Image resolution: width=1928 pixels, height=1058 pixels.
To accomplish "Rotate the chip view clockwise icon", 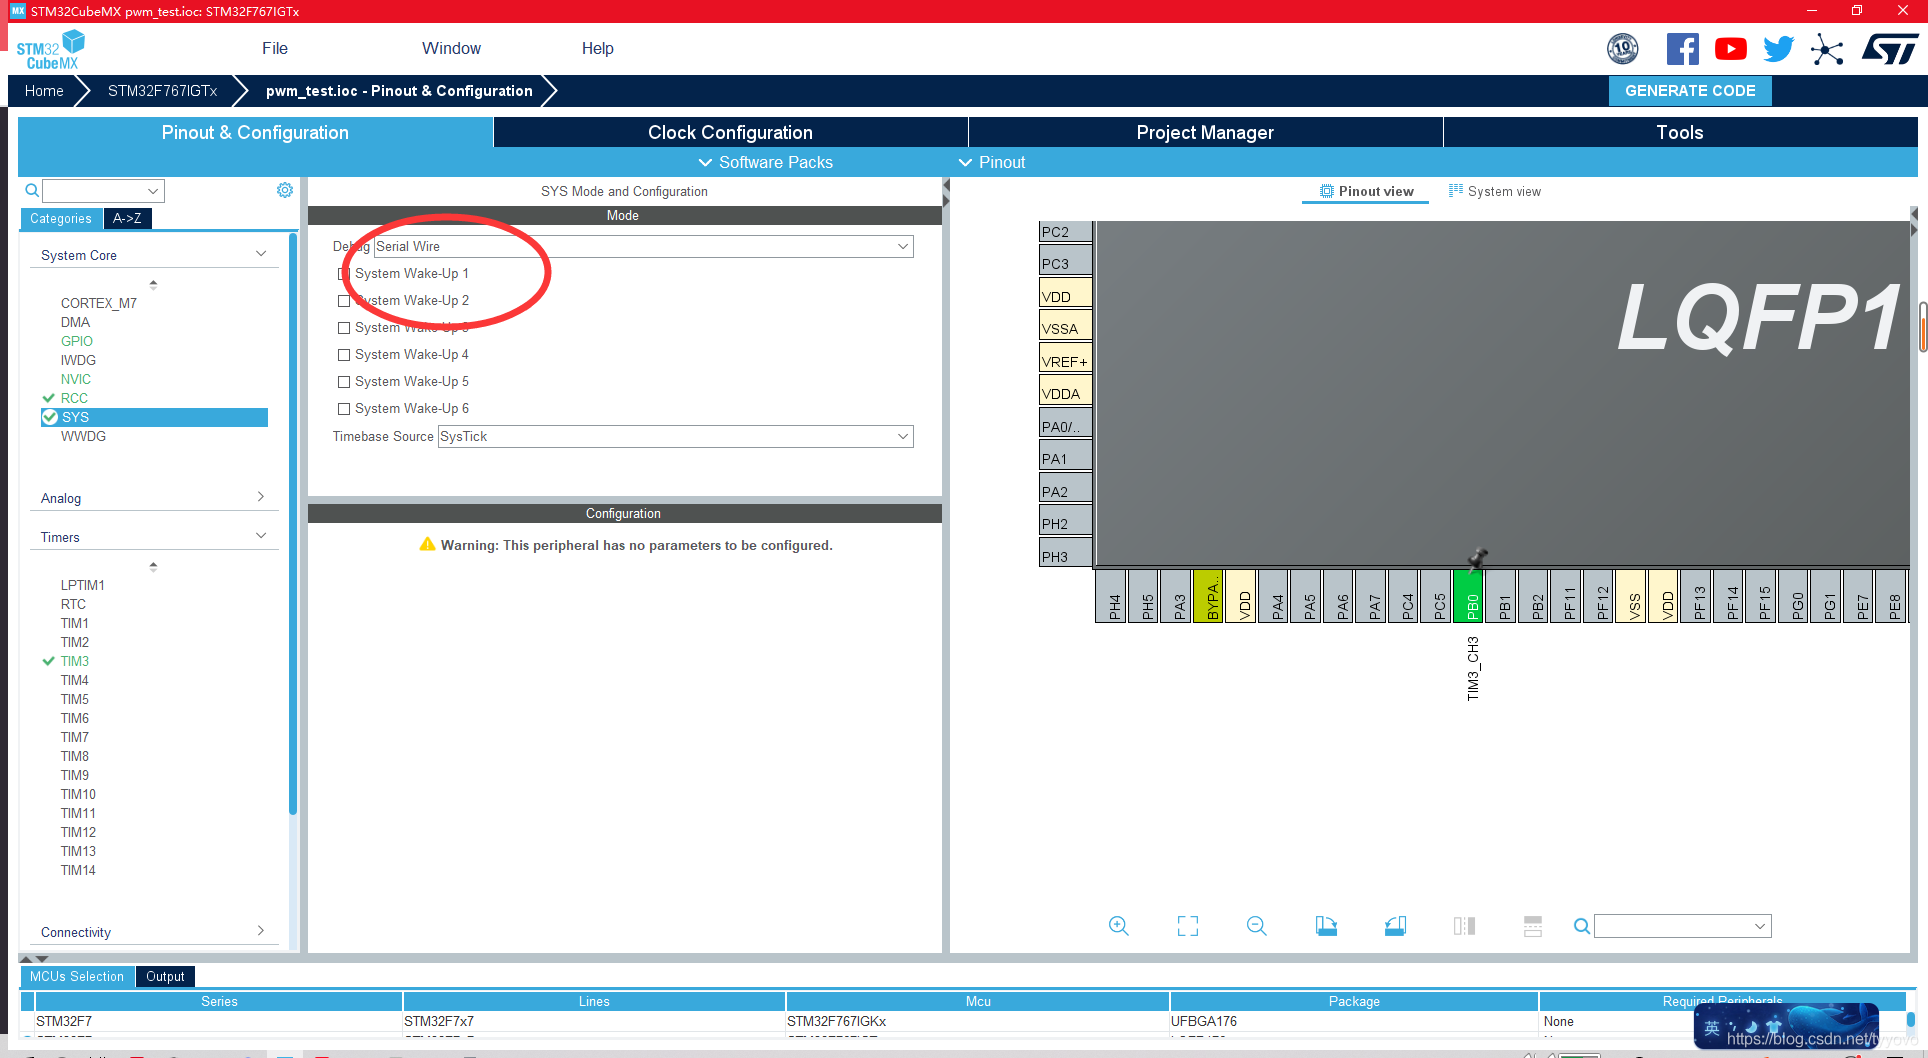I will coord(1326,926).
